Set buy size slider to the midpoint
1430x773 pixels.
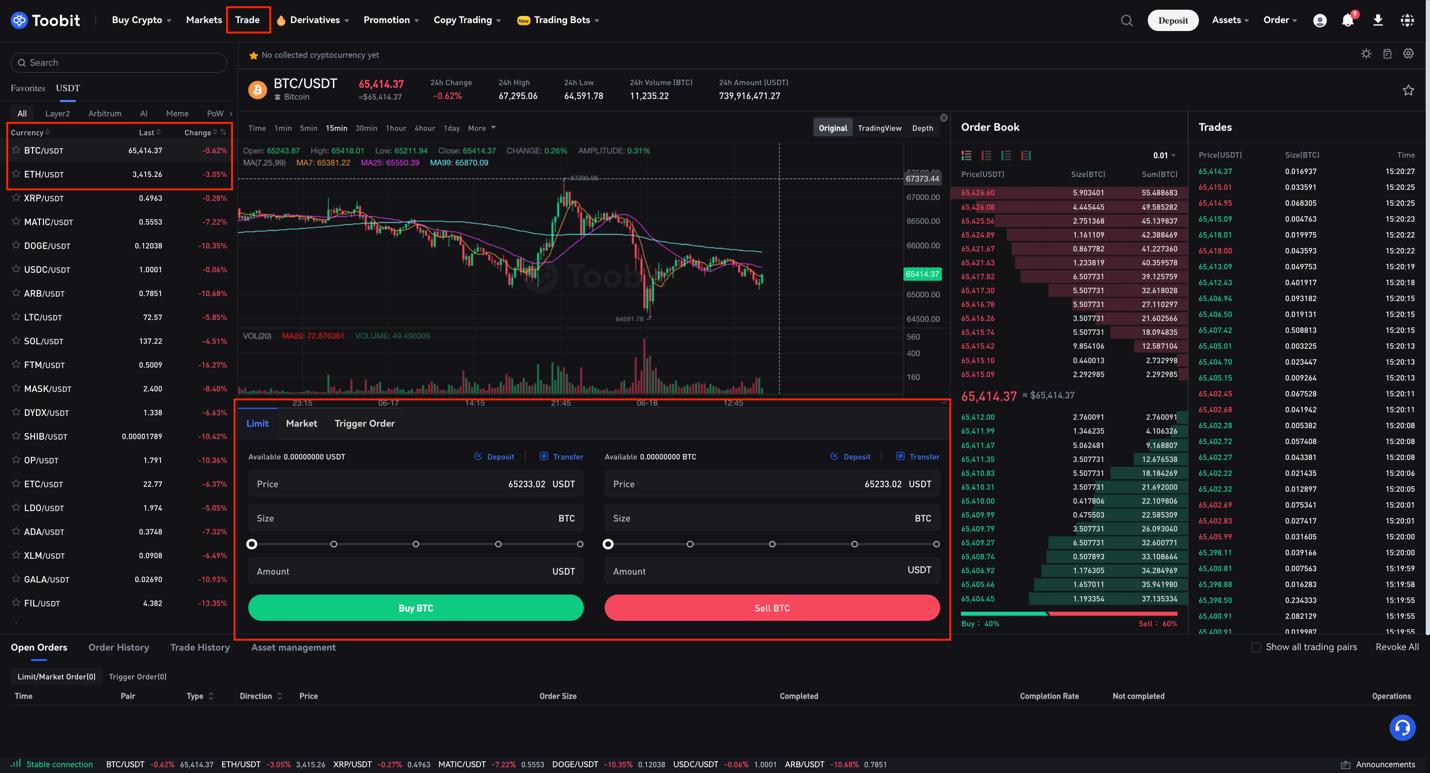[416, 544]
